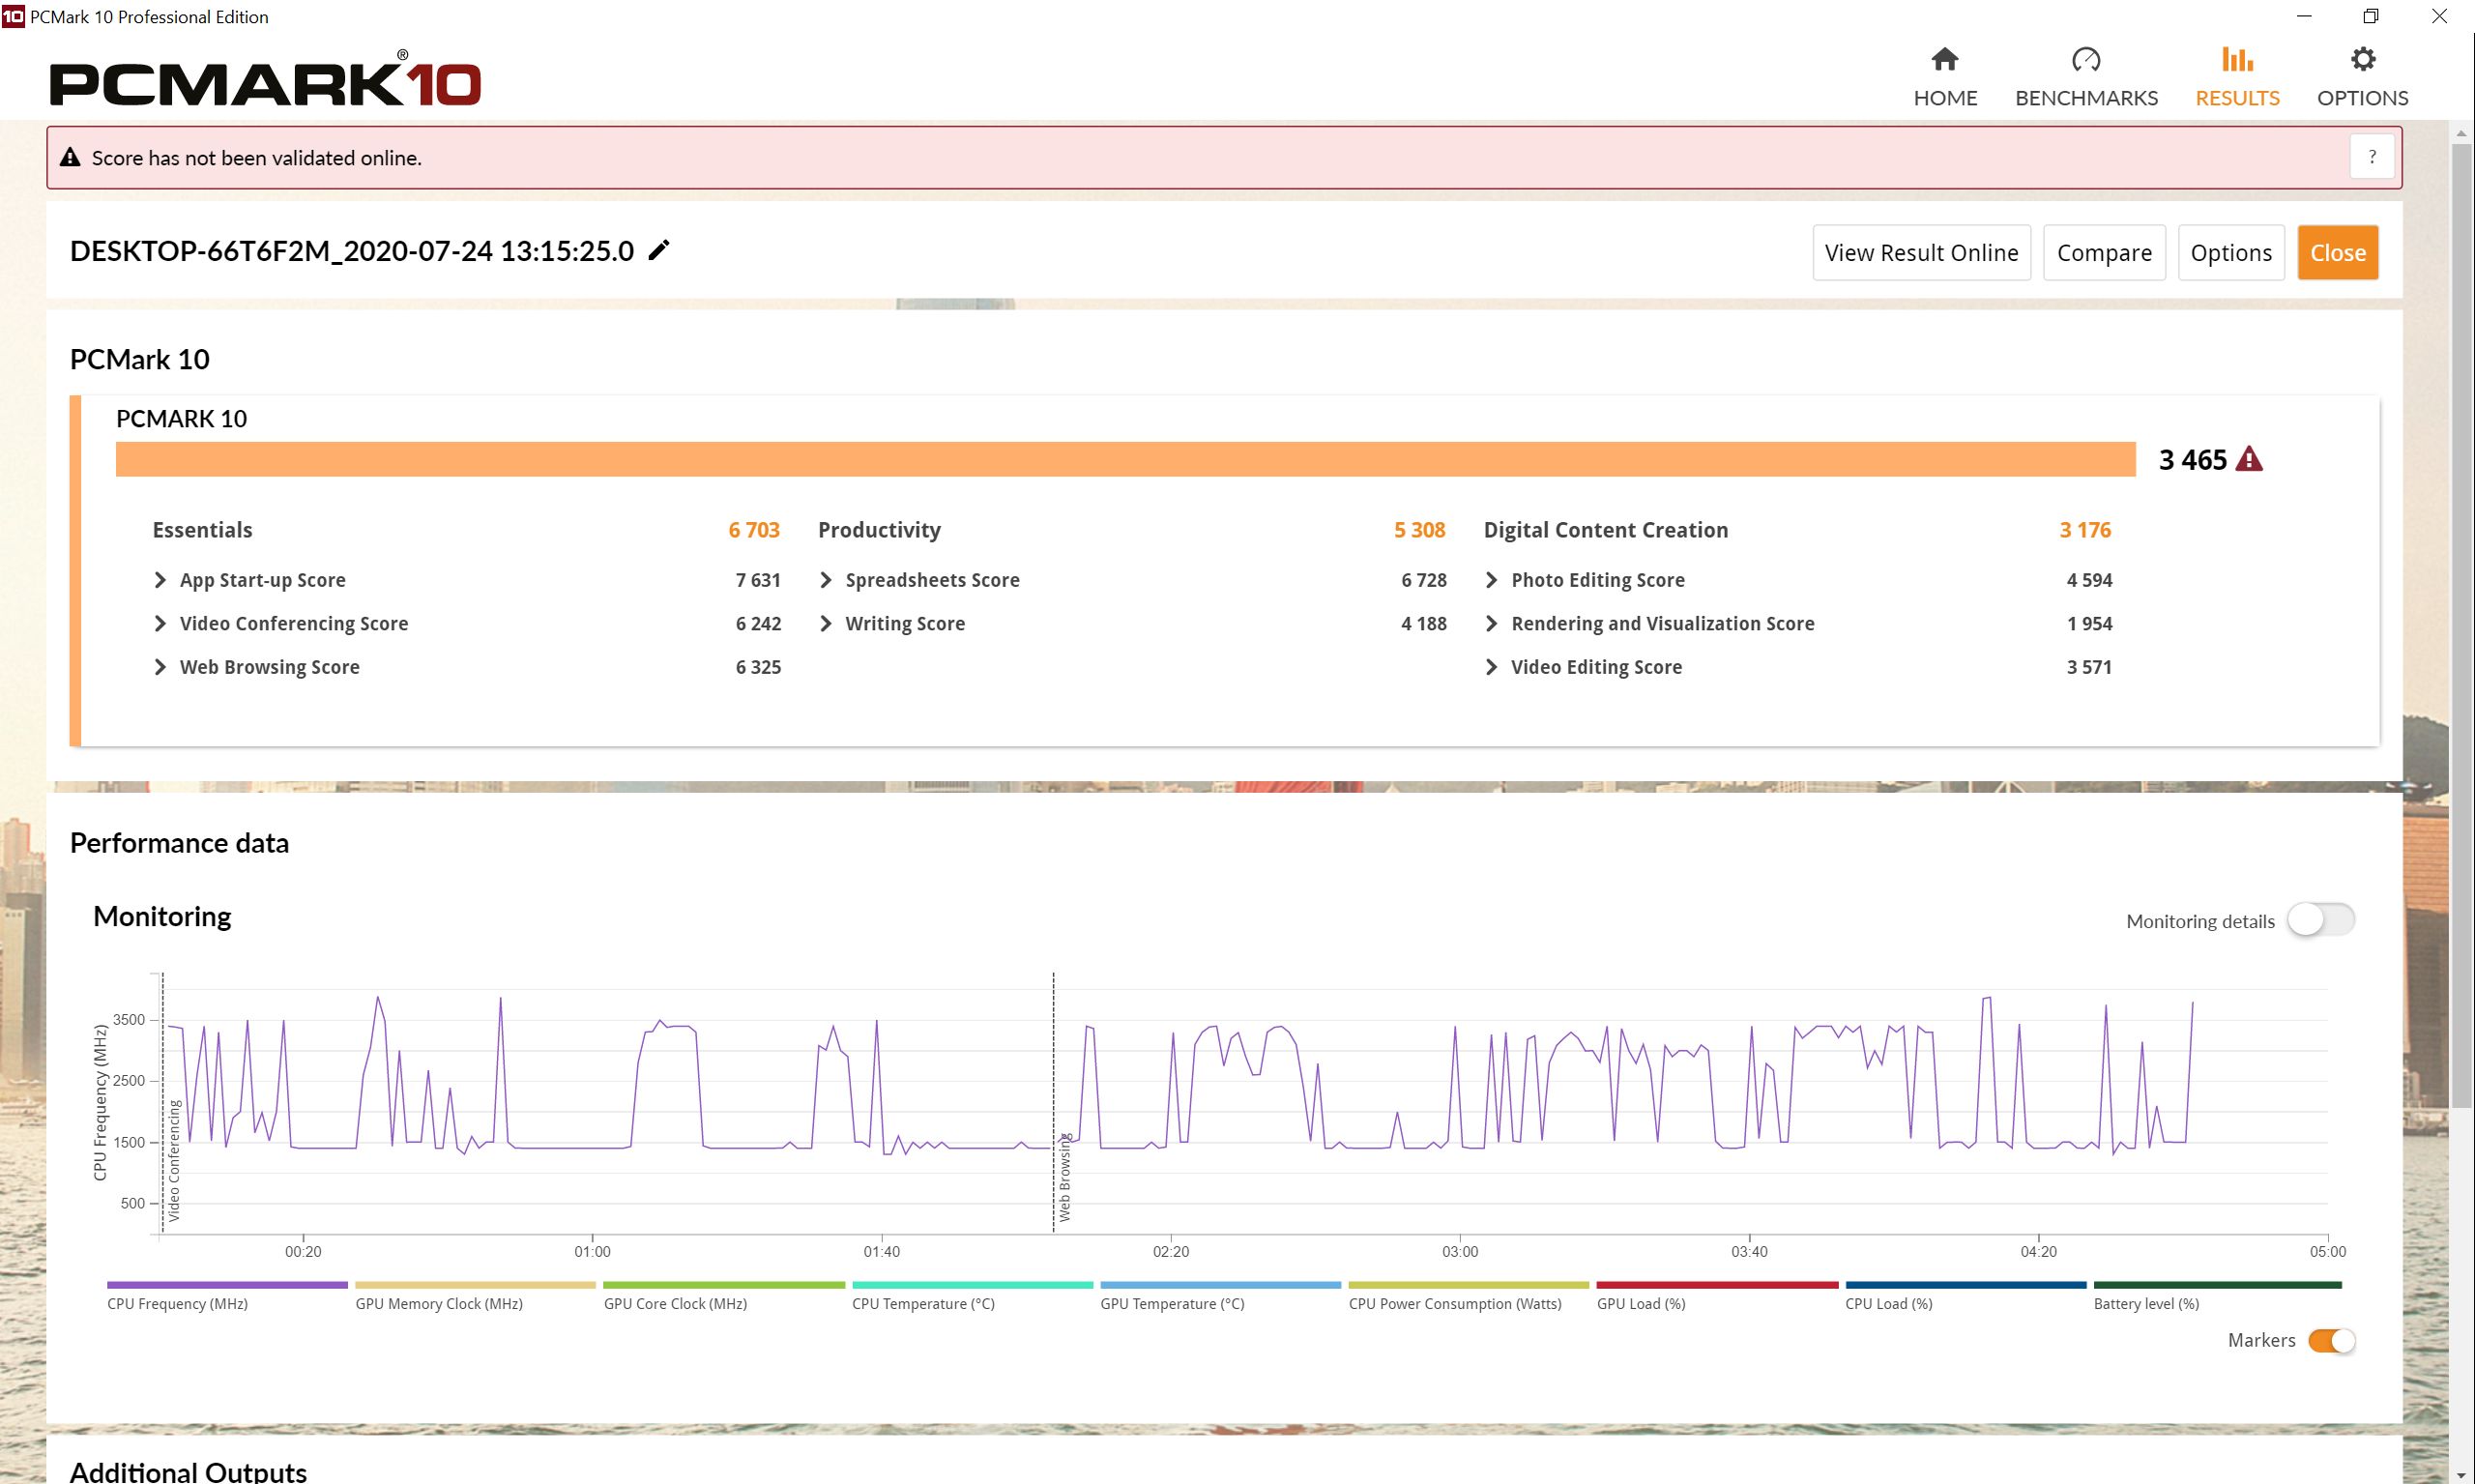Click the Results bar chart icon

pyautogui.click(x=2236, y=59)
